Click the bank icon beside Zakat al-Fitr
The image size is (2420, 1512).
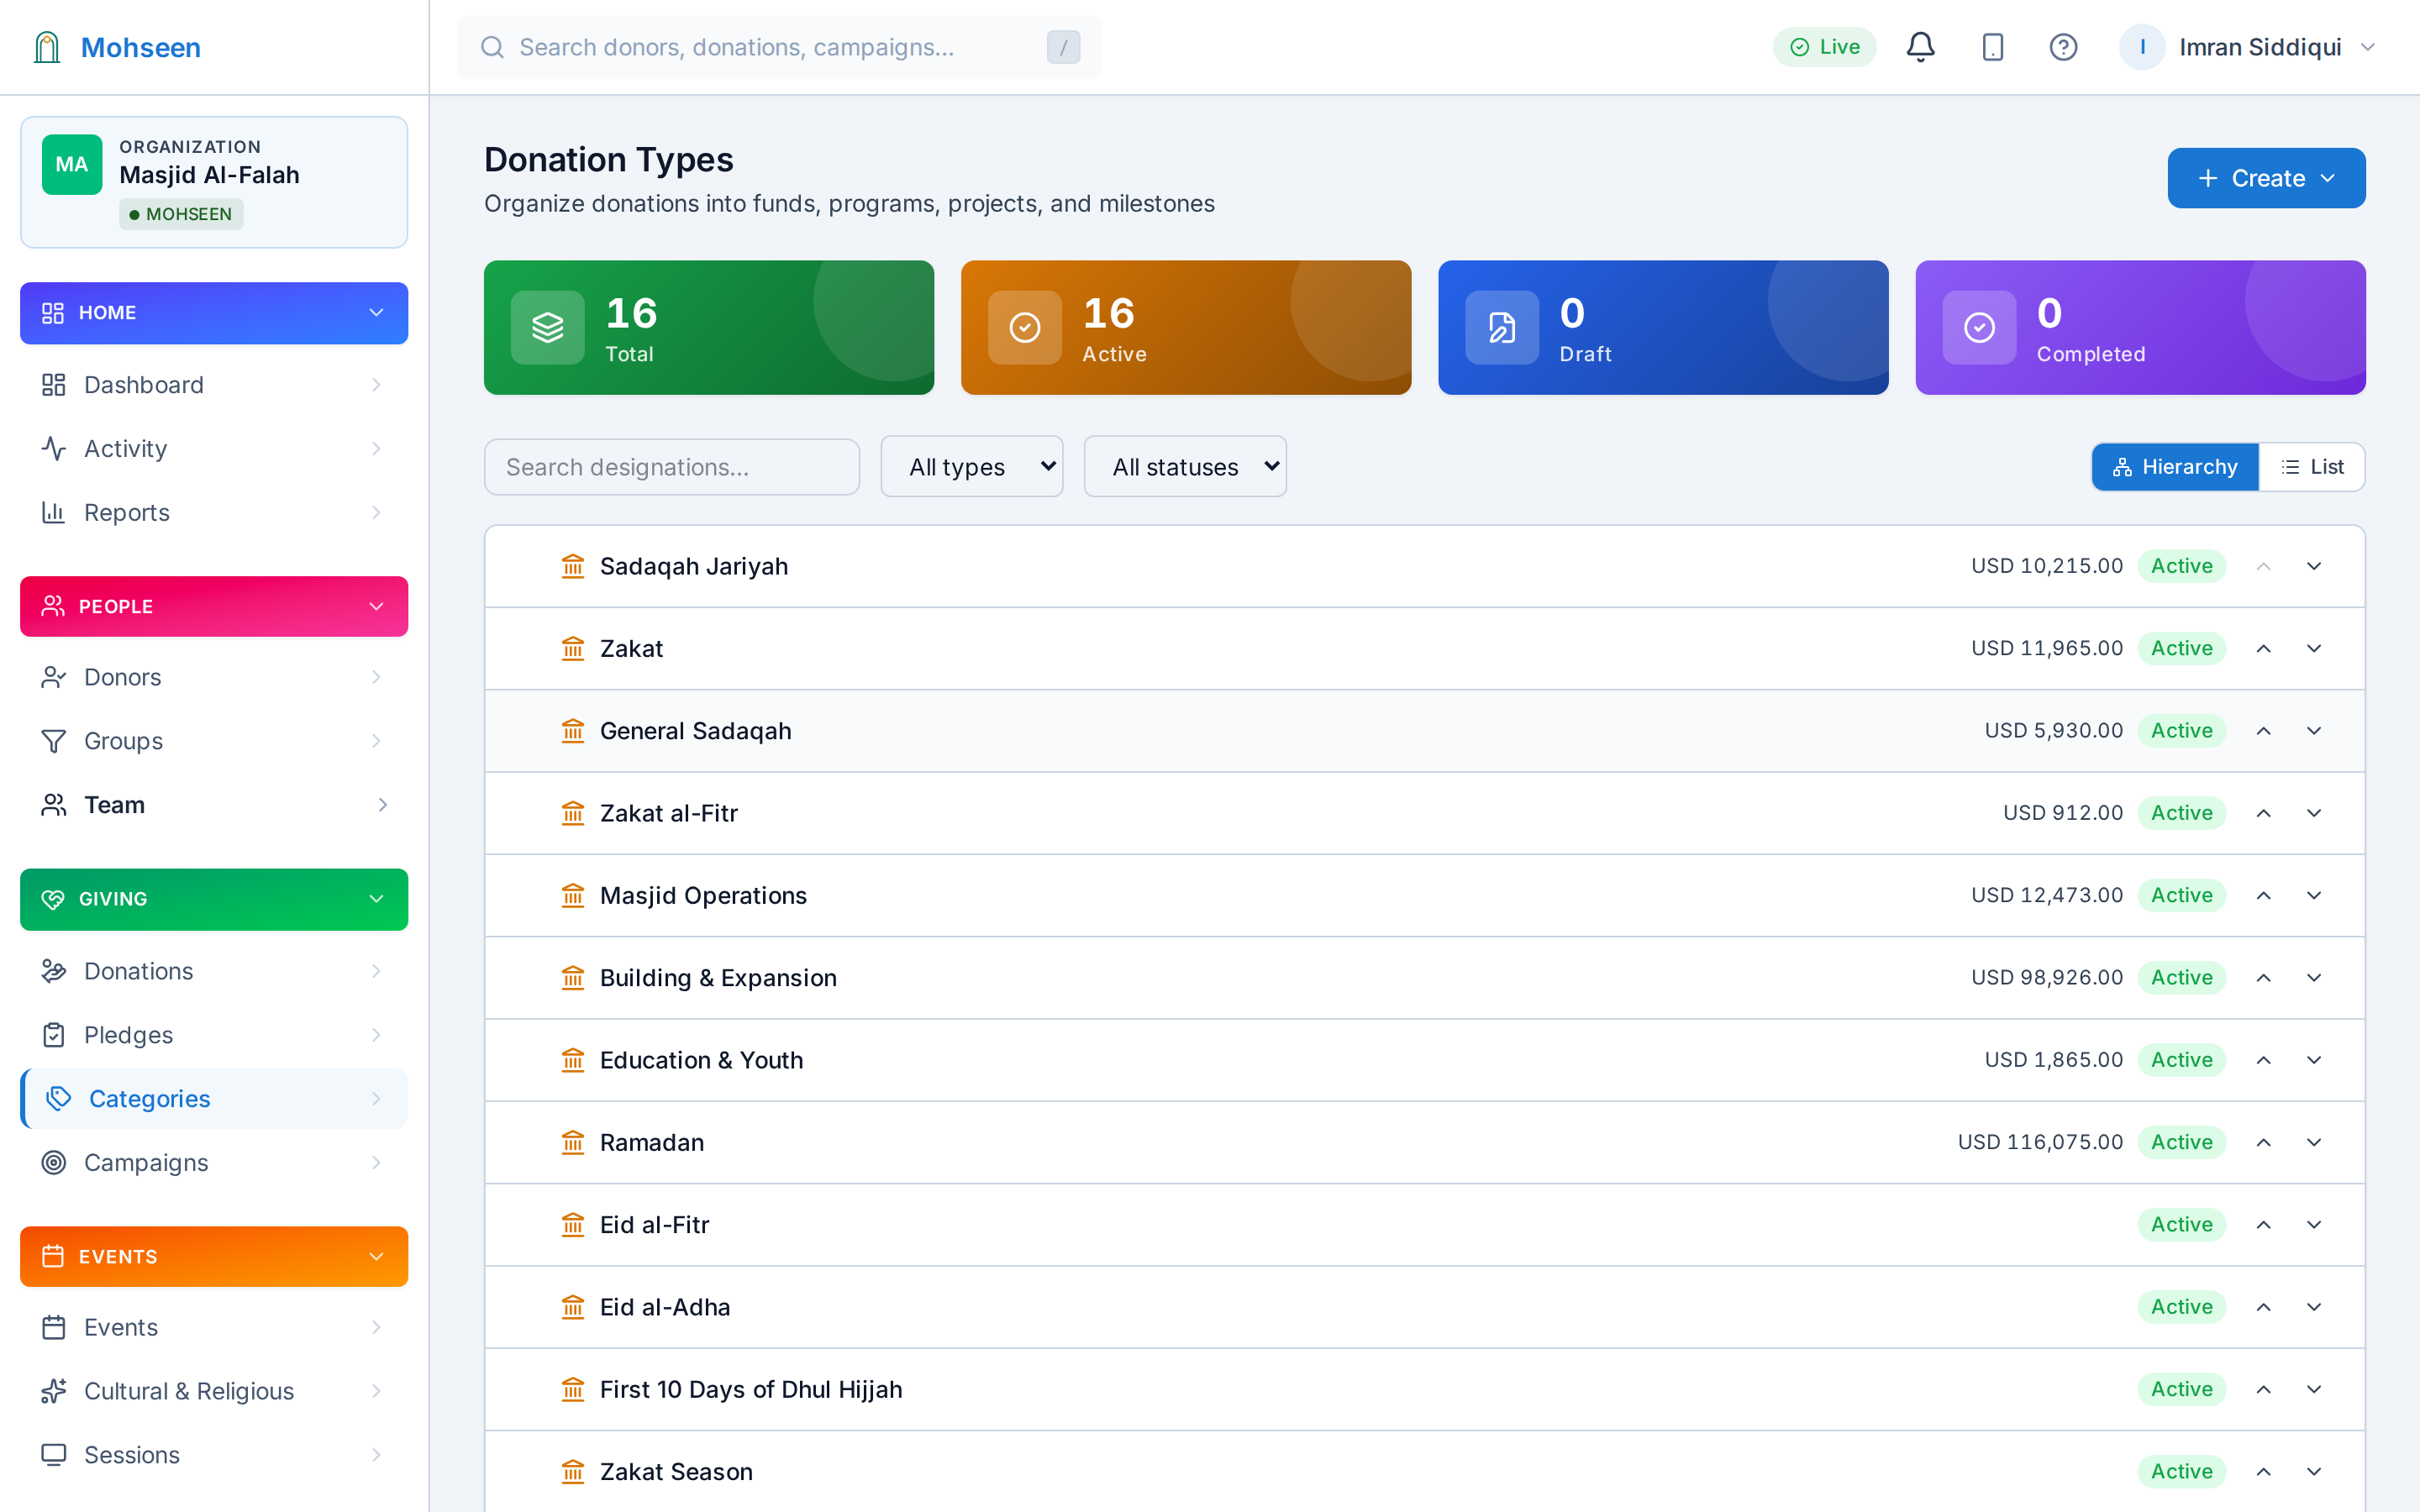pos(572,813)
